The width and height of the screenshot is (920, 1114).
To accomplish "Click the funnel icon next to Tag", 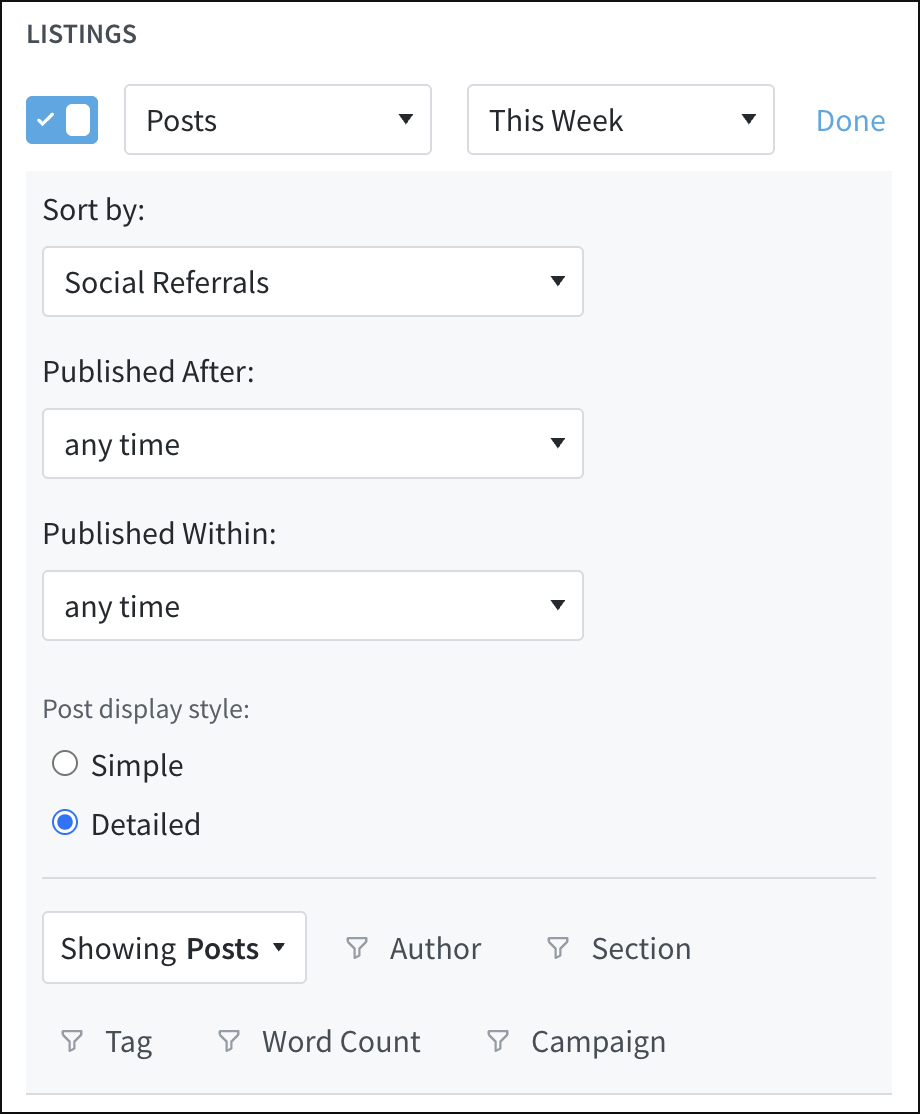I will click(71, 1041).
